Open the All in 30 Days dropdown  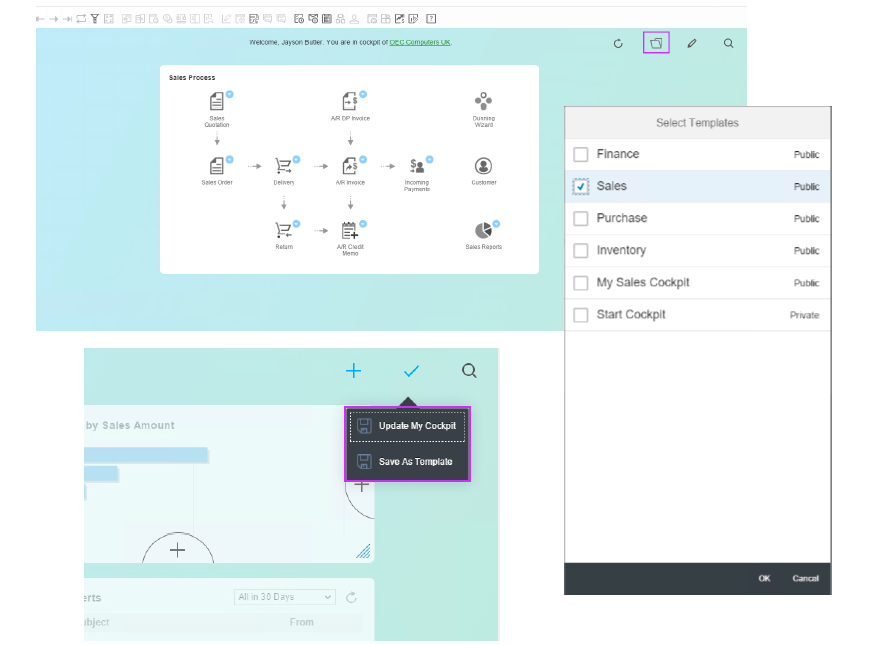click(284, 597)
